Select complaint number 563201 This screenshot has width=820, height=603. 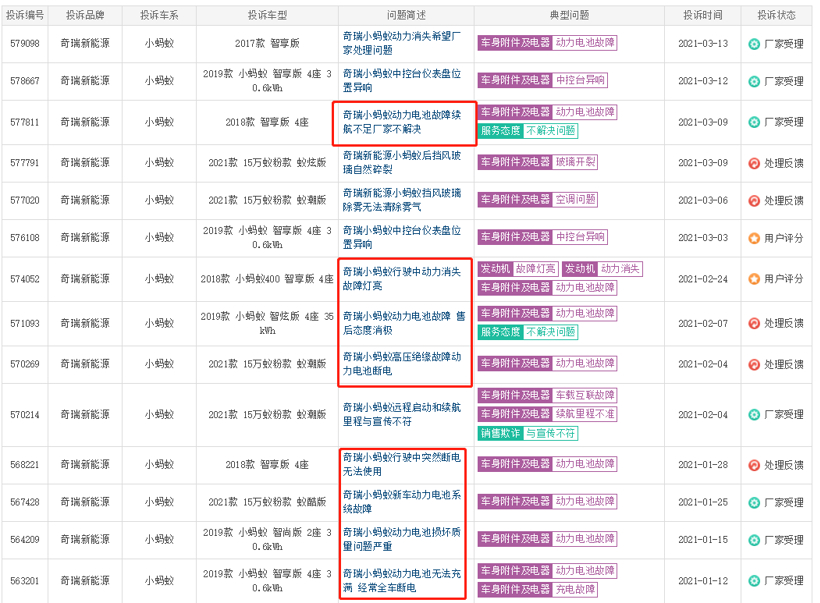(x=25, y=581)
